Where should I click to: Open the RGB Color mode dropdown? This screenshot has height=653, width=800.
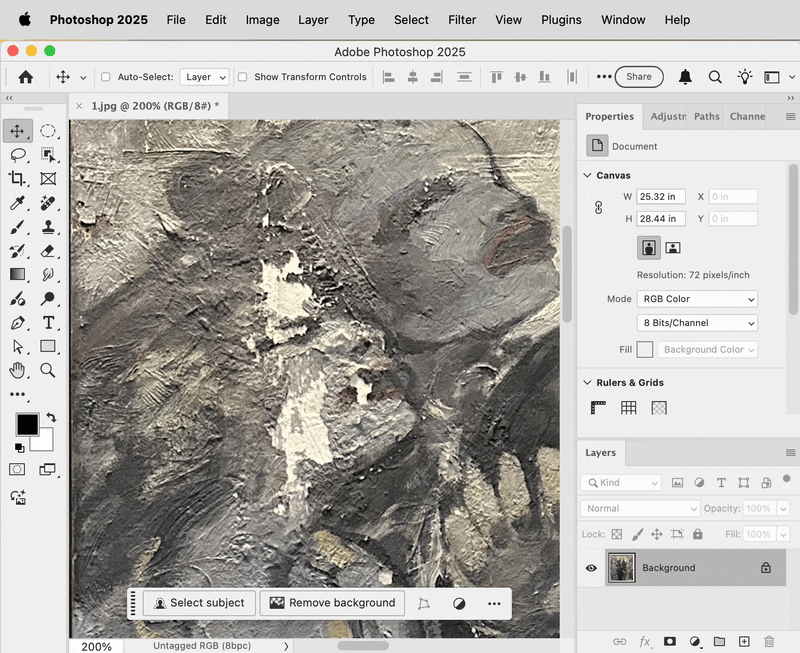pyautogui.click(x=697, y=299)
